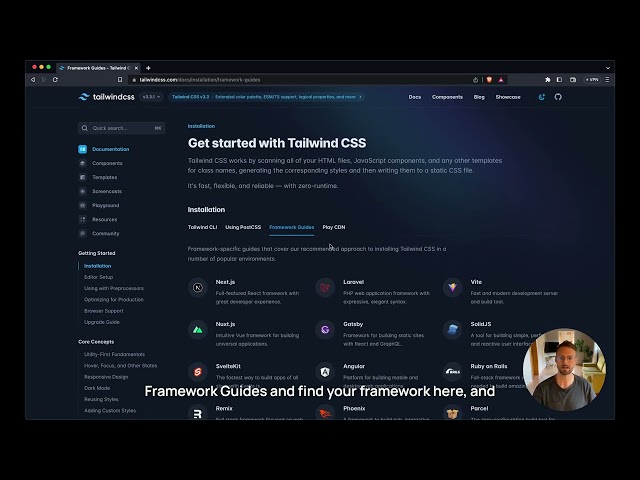
Task: Go to Blog in top navigation
Action: pyautogui.click(x=479, y=97)
